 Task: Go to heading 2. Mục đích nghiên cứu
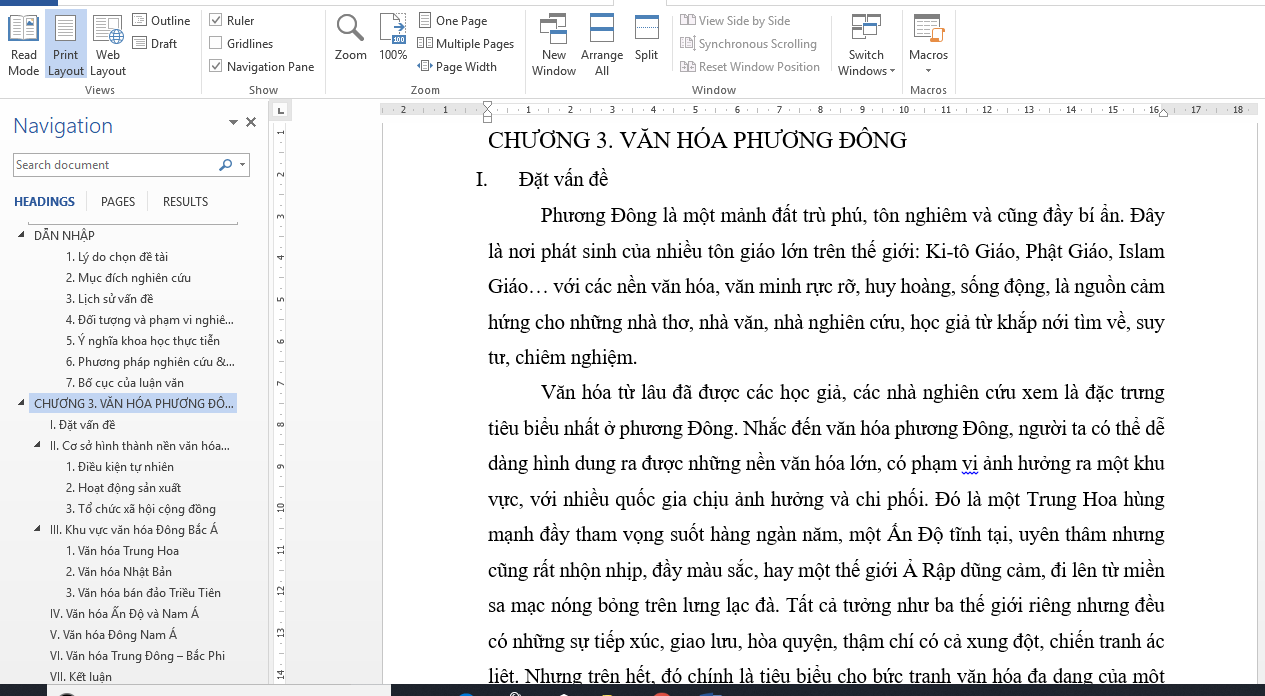click(x=128, y=278)
